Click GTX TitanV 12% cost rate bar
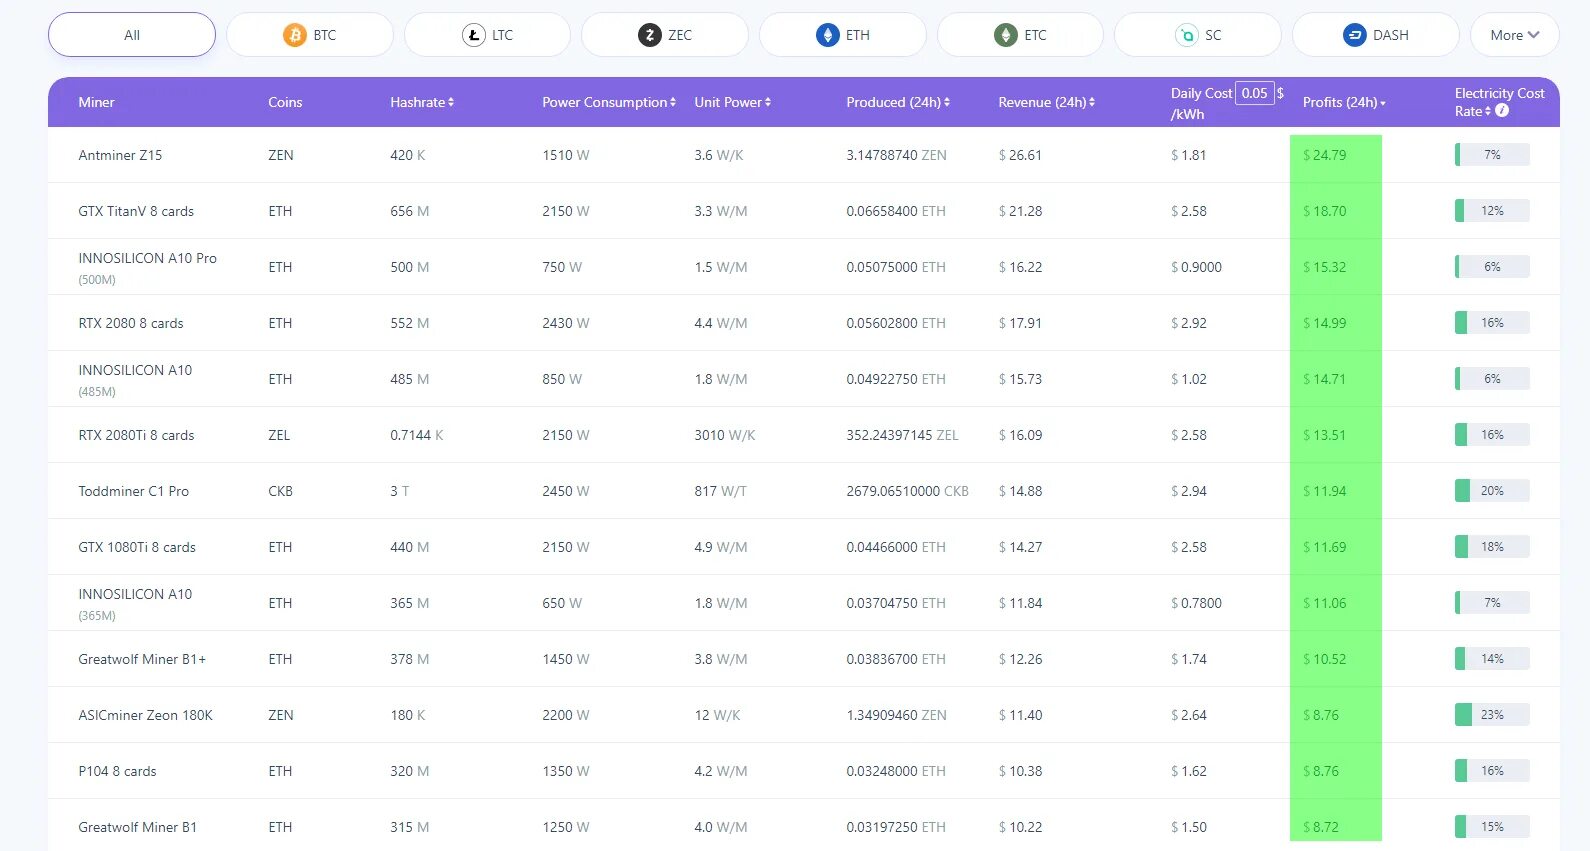The width and height of the screenshot is (1590, 851). (x=1492, y=211)
